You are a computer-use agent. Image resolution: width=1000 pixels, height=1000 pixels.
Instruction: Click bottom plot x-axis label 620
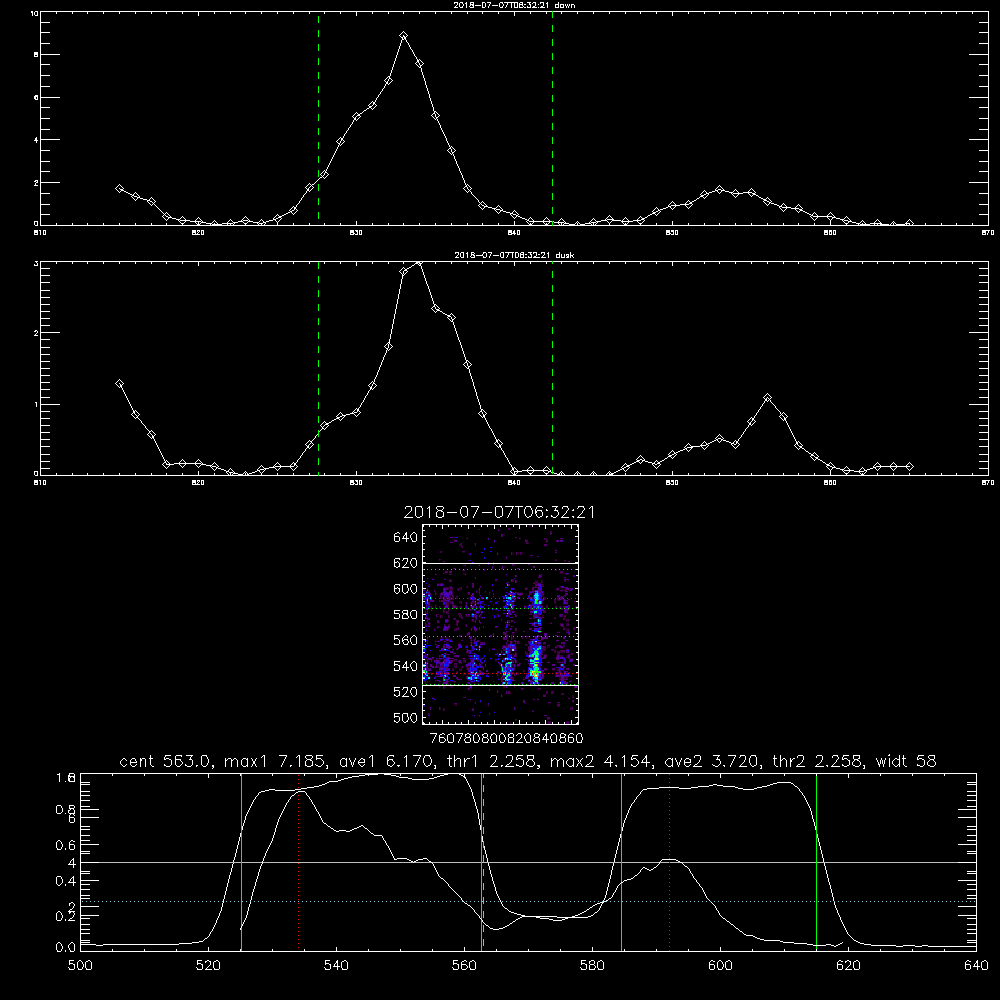pos(848,966)
